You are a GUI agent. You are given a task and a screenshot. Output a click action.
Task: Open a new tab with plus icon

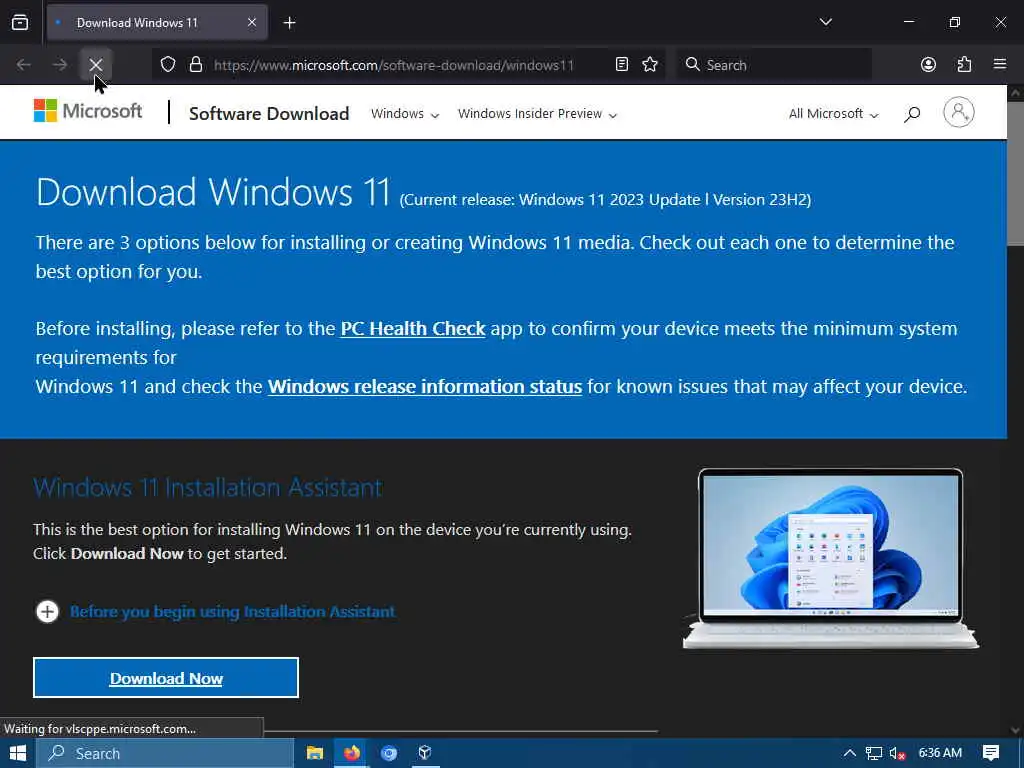[x=289, y=23]
